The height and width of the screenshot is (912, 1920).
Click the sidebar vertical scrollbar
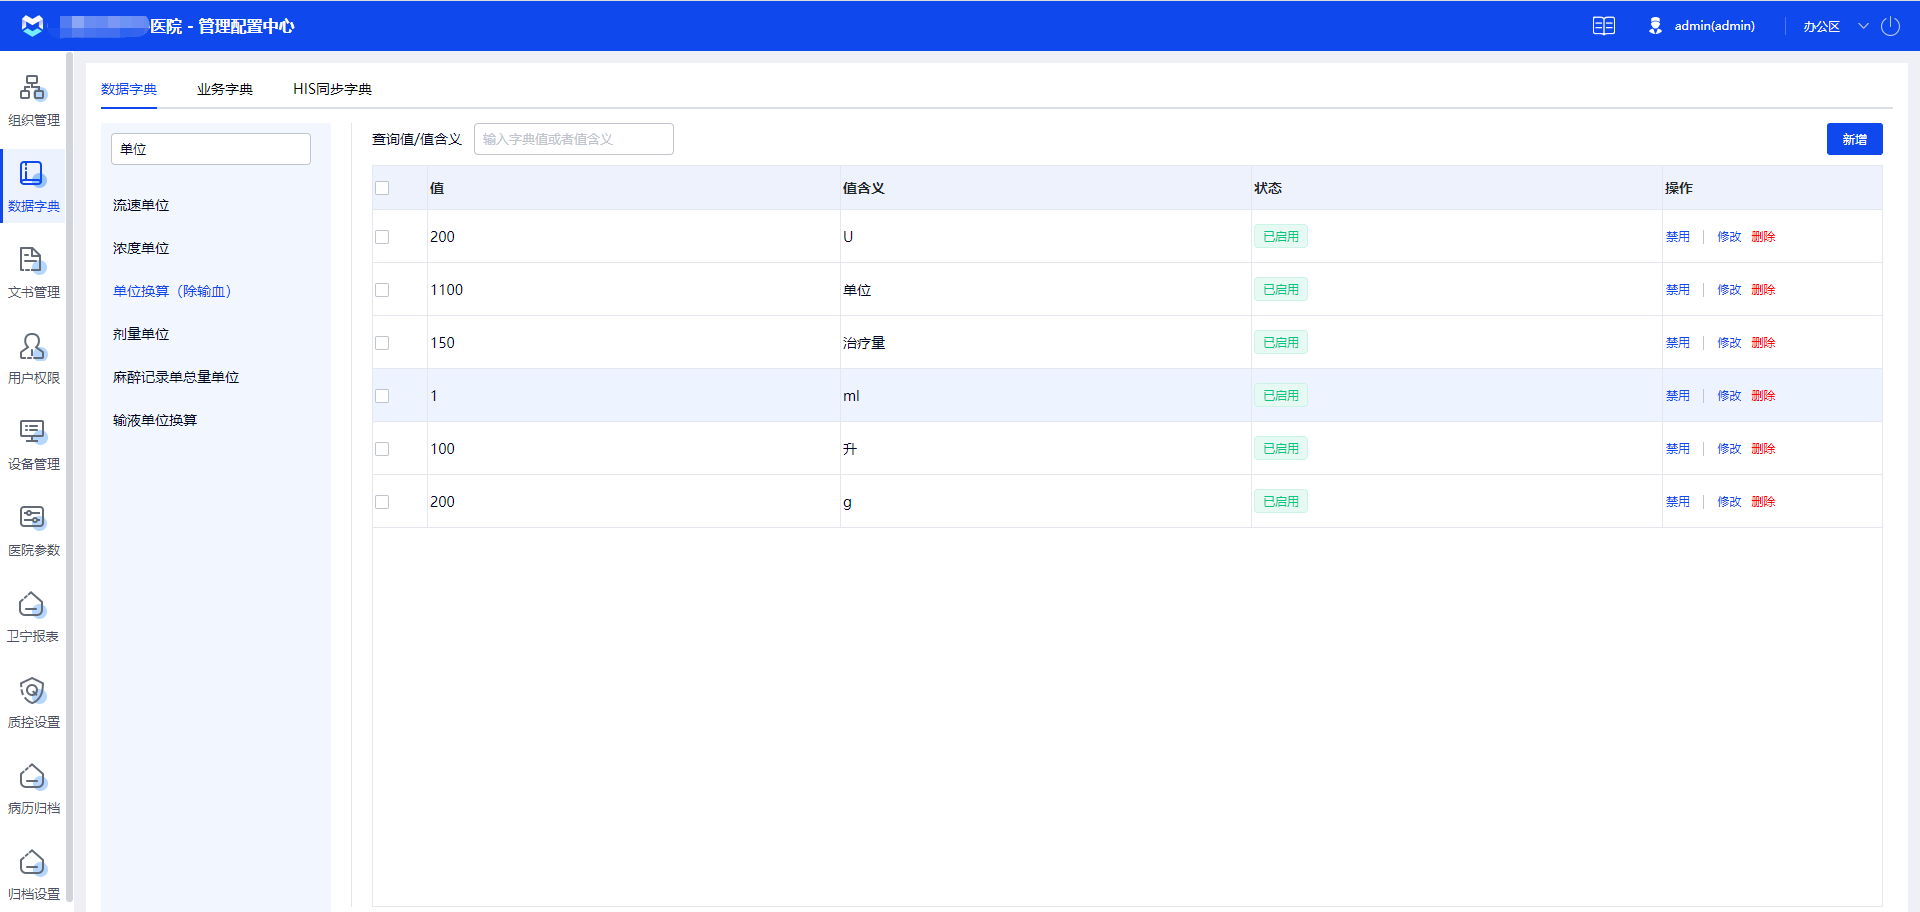pos(69,478)
